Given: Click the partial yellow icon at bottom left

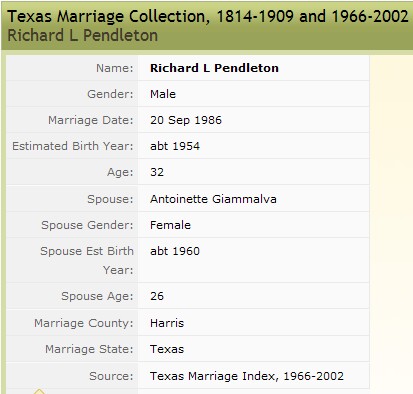Looking at the screenshot, I should click(x=39, y=391).
